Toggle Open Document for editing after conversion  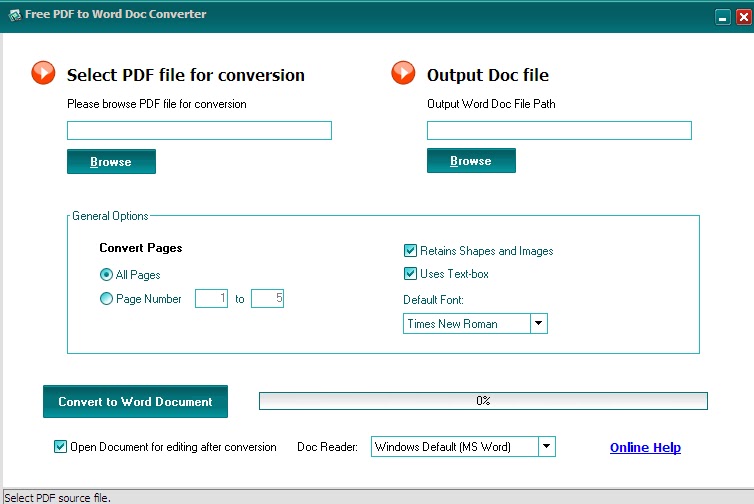point(60,447)
